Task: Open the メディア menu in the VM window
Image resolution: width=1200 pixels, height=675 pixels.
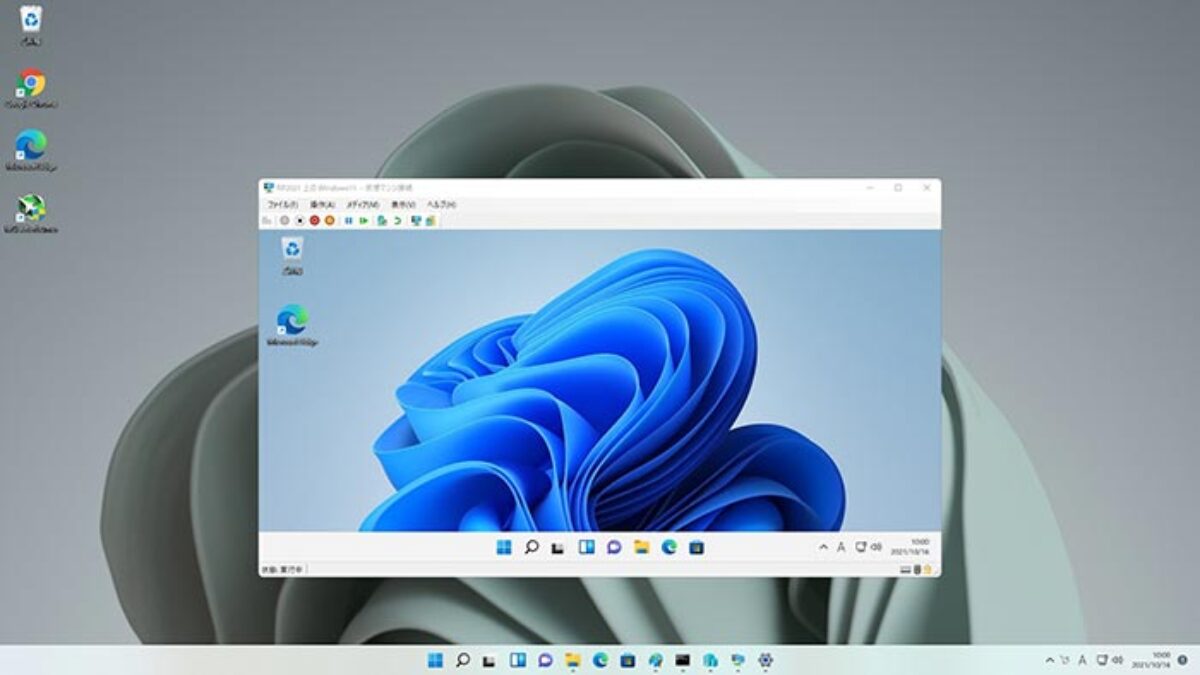Action: [x=362, y=204]
